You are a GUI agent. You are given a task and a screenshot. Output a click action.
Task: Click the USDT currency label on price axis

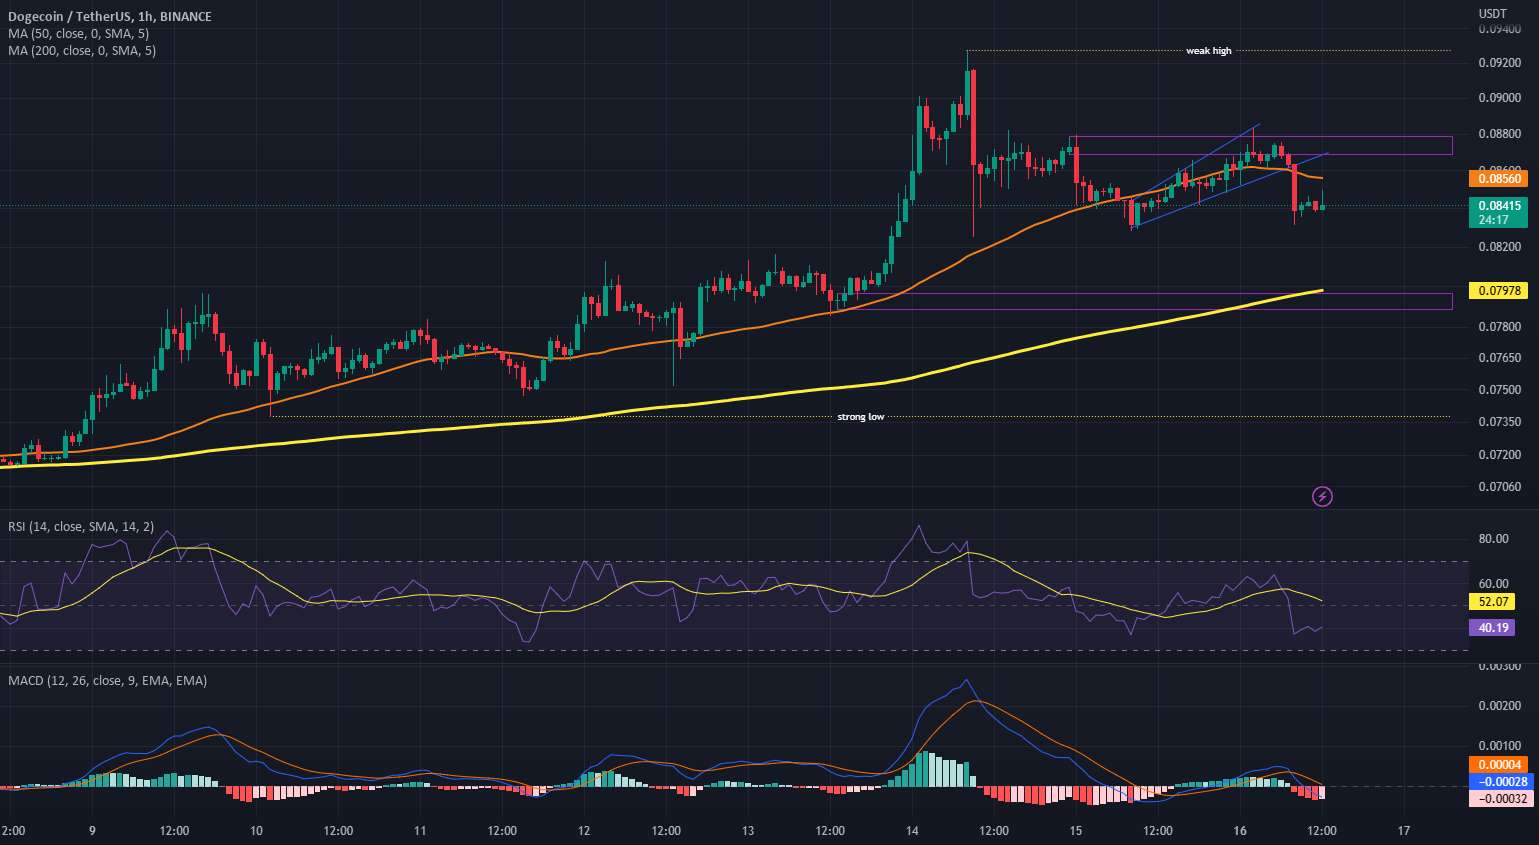1493,13
